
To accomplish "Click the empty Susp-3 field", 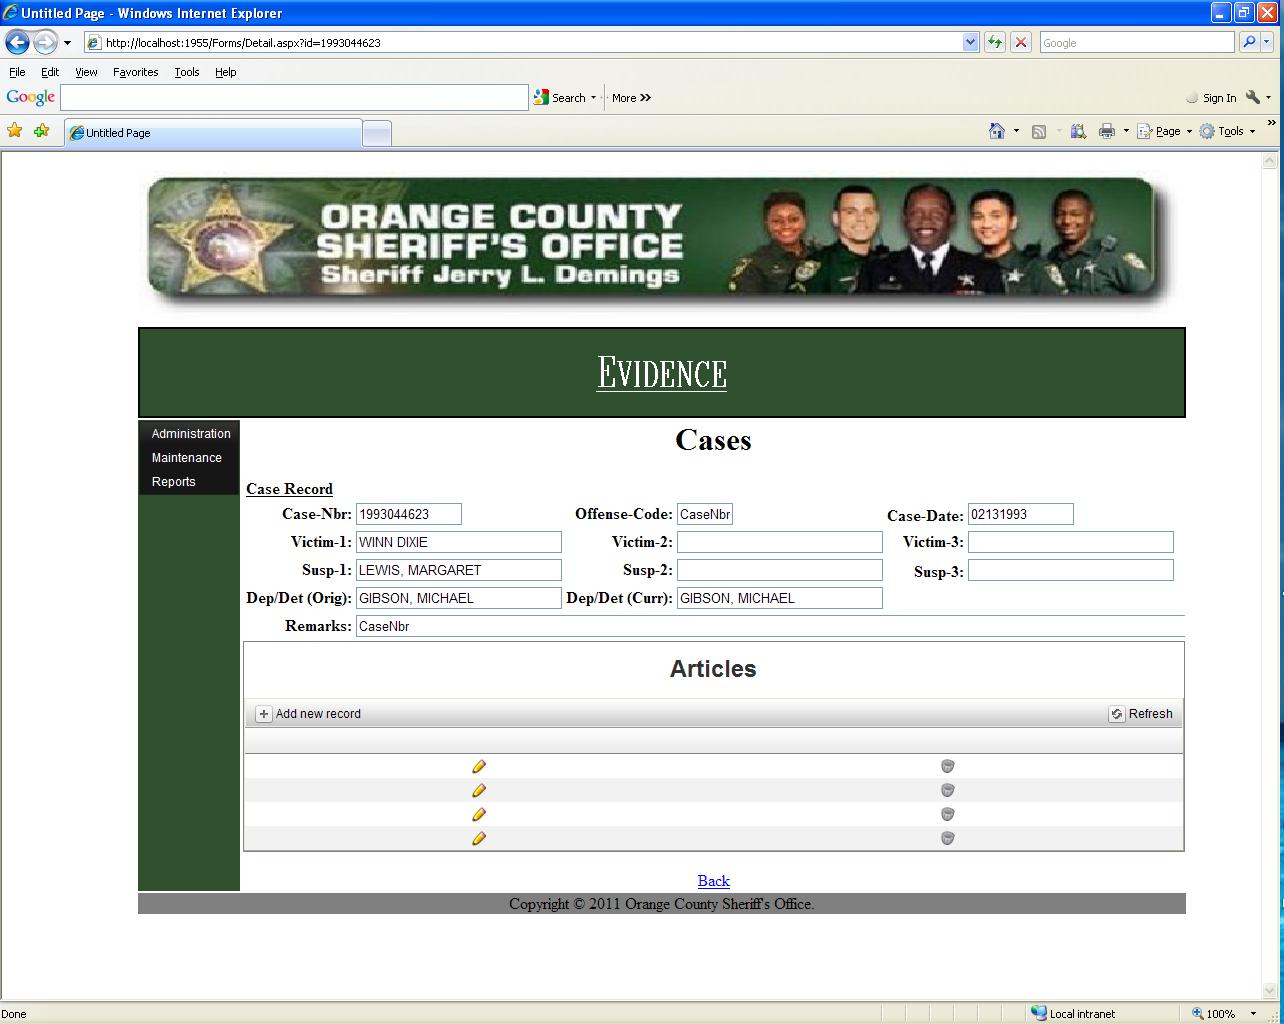I will (1071, 570).
